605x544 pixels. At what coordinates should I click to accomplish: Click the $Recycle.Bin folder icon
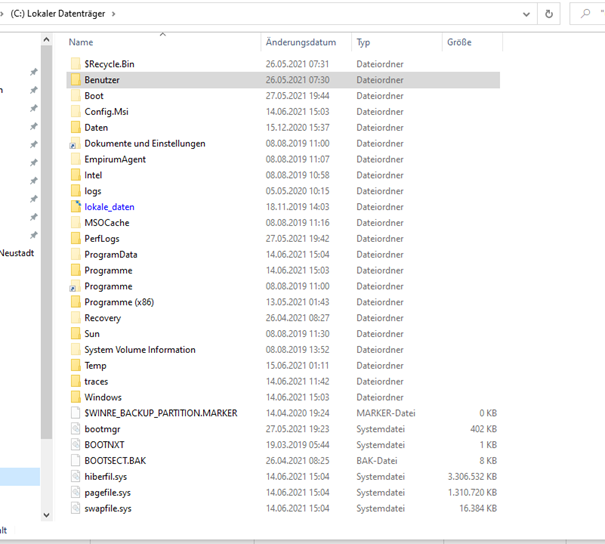(76, 64)
